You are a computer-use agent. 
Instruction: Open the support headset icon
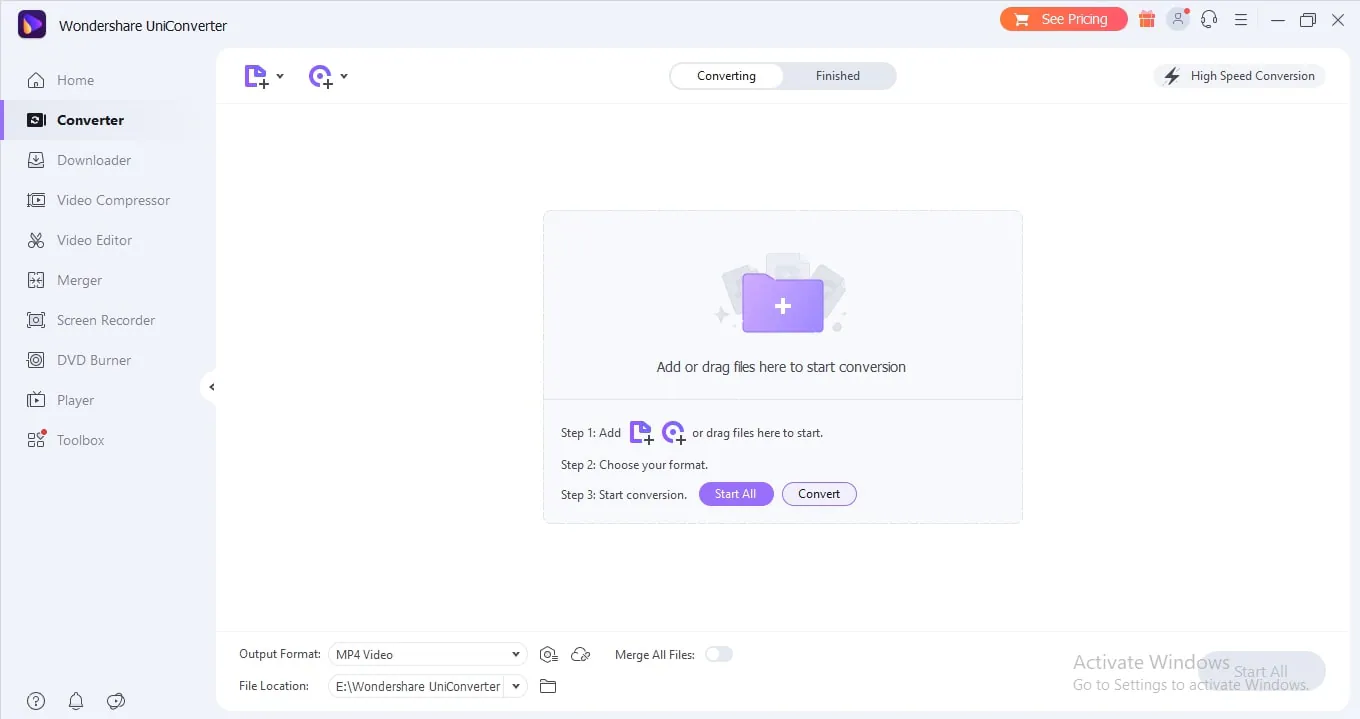(x=1209, y=19)
